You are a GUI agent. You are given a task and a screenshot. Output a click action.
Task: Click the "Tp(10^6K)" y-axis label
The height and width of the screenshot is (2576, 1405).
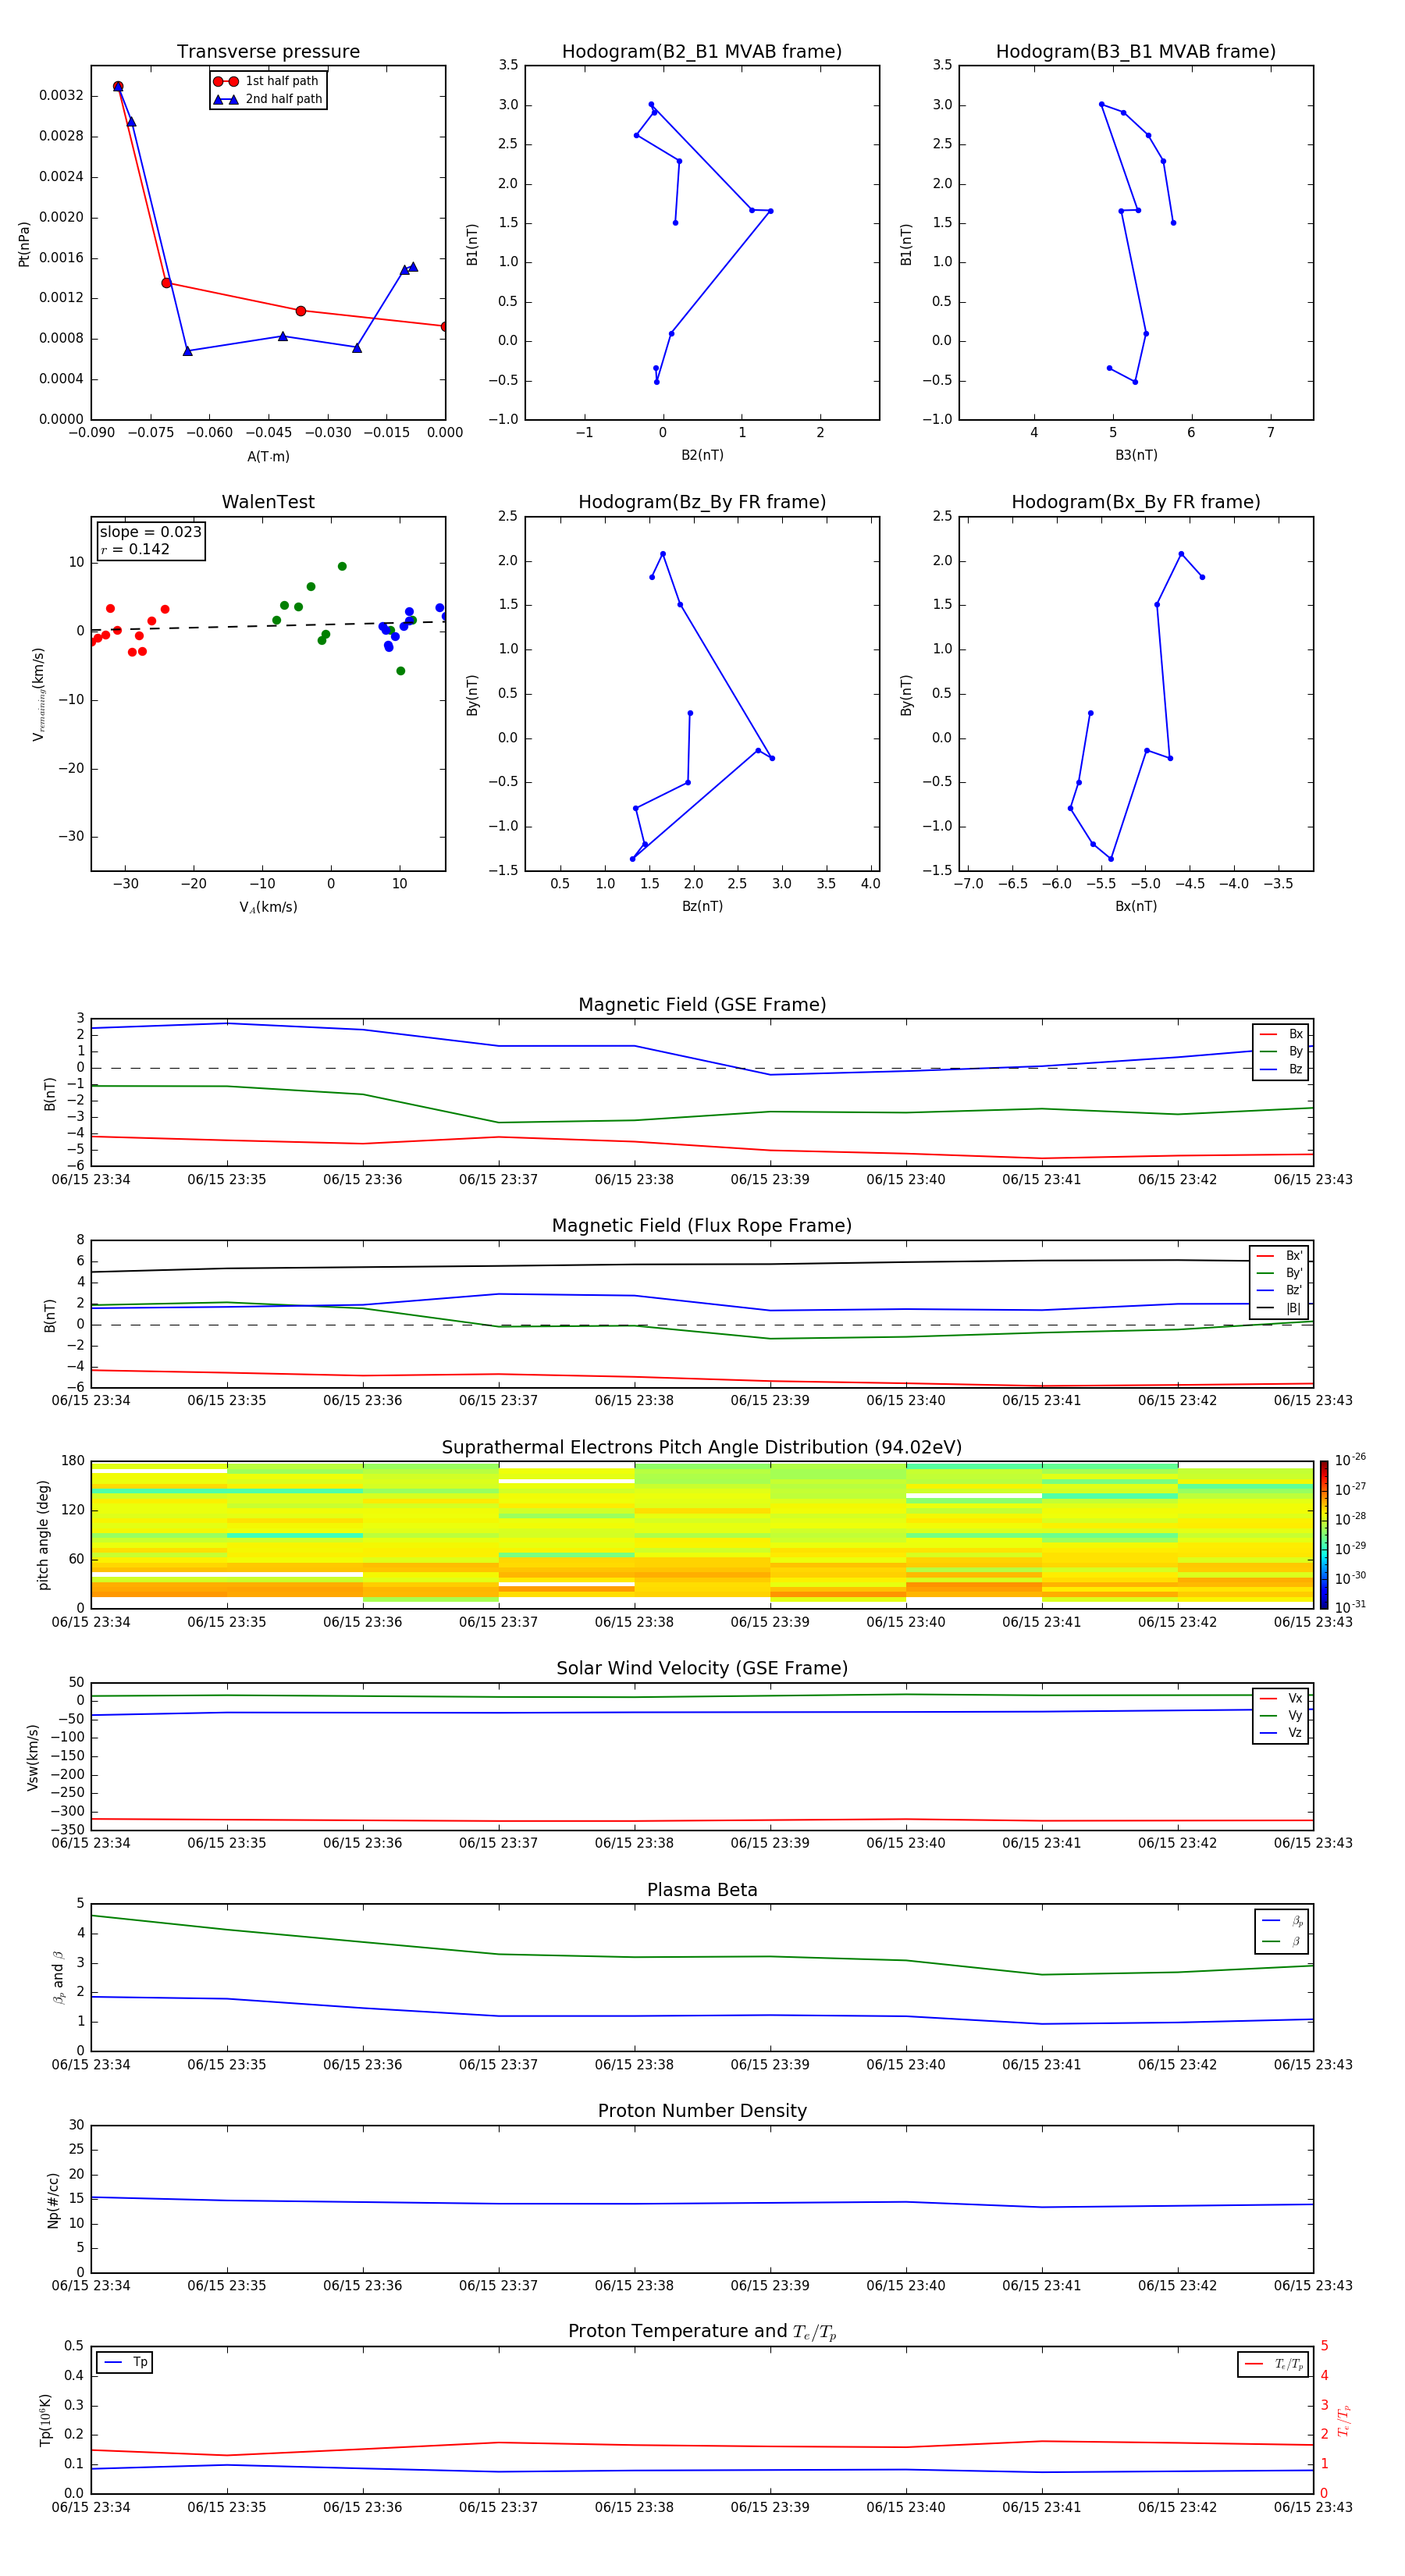[x=44, y=2420]
